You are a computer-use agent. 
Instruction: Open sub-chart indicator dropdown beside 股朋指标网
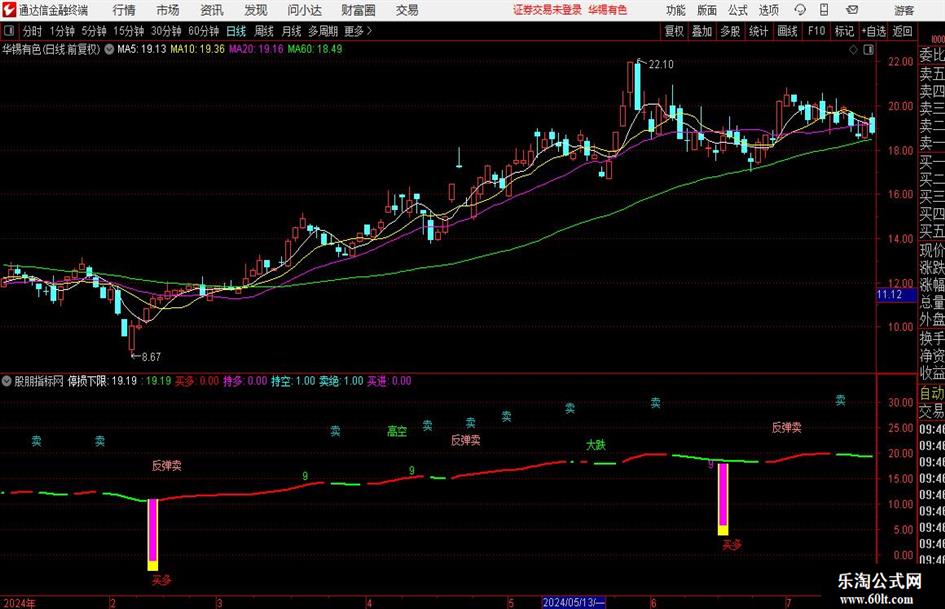(x=7, y=381)
